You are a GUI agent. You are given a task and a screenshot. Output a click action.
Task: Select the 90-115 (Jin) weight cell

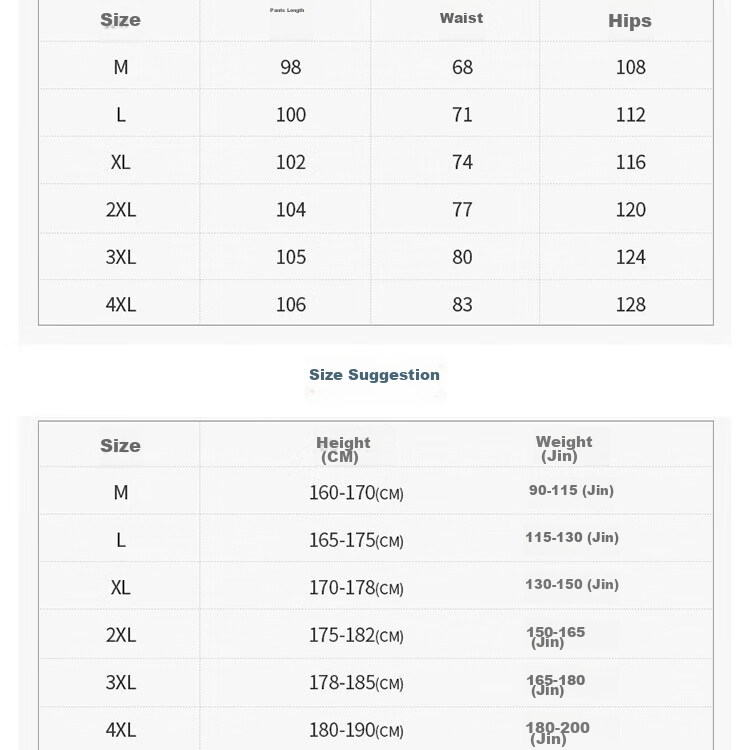coord(571,490)
